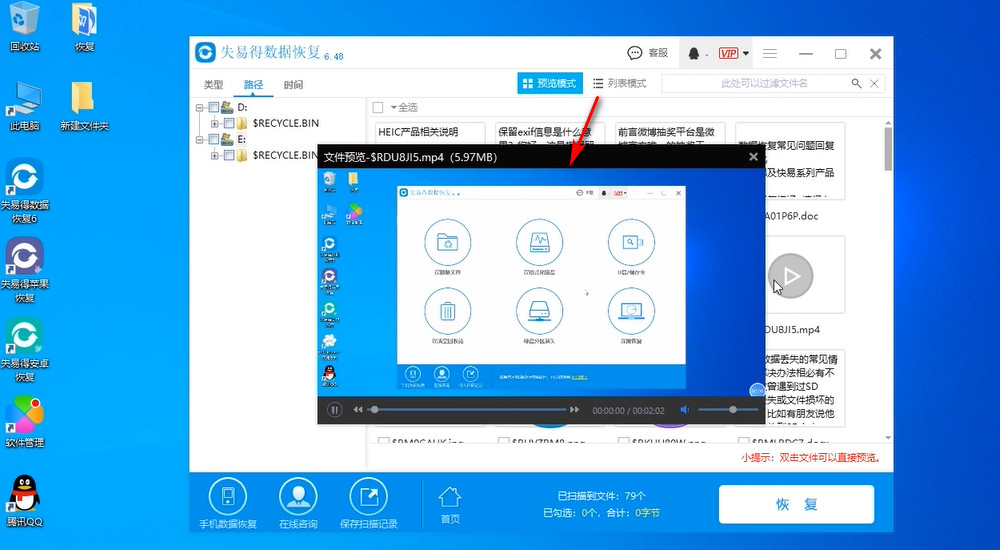Click the rewind button in preview player

358,410
